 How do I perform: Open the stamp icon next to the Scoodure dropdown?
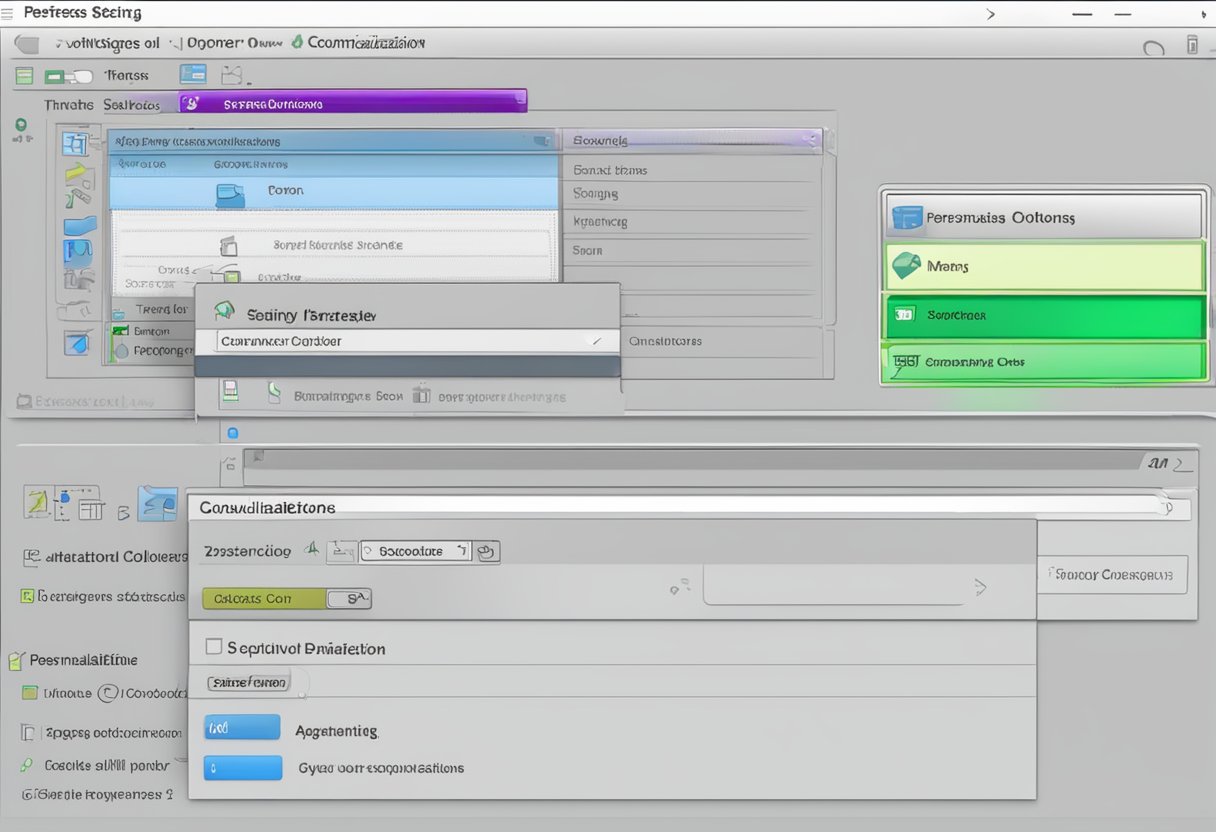point(487,551)
